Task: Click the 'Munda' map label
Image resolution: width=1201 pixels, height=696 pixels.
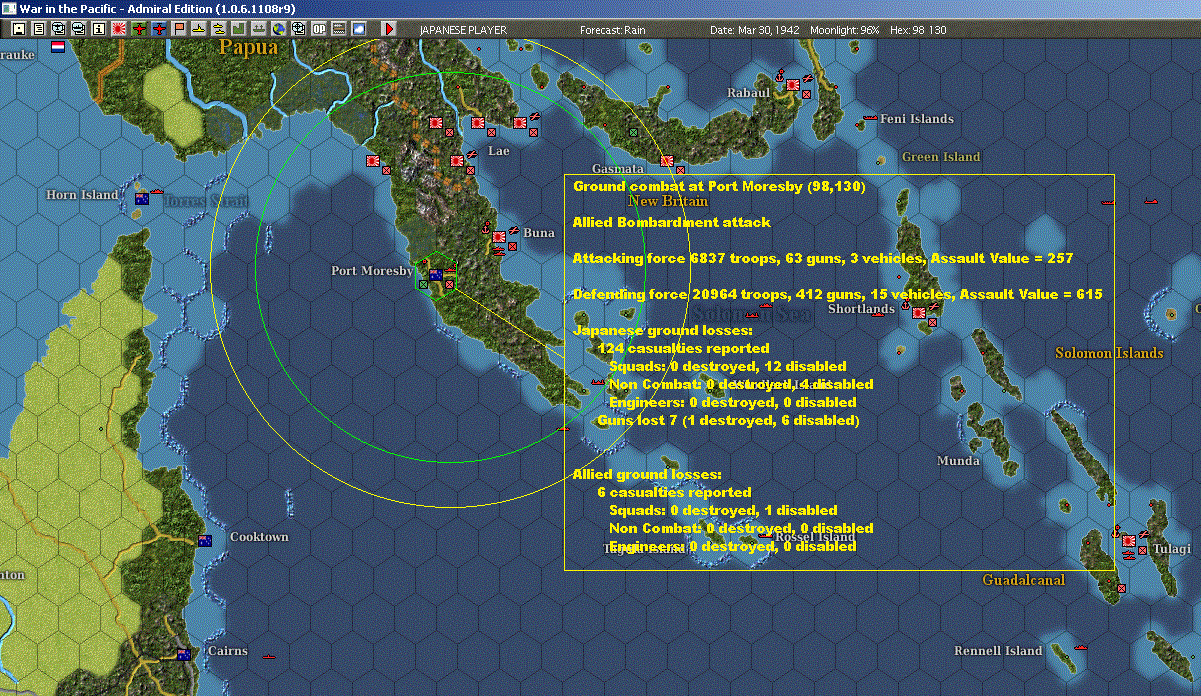Action: tap(958, 461)
